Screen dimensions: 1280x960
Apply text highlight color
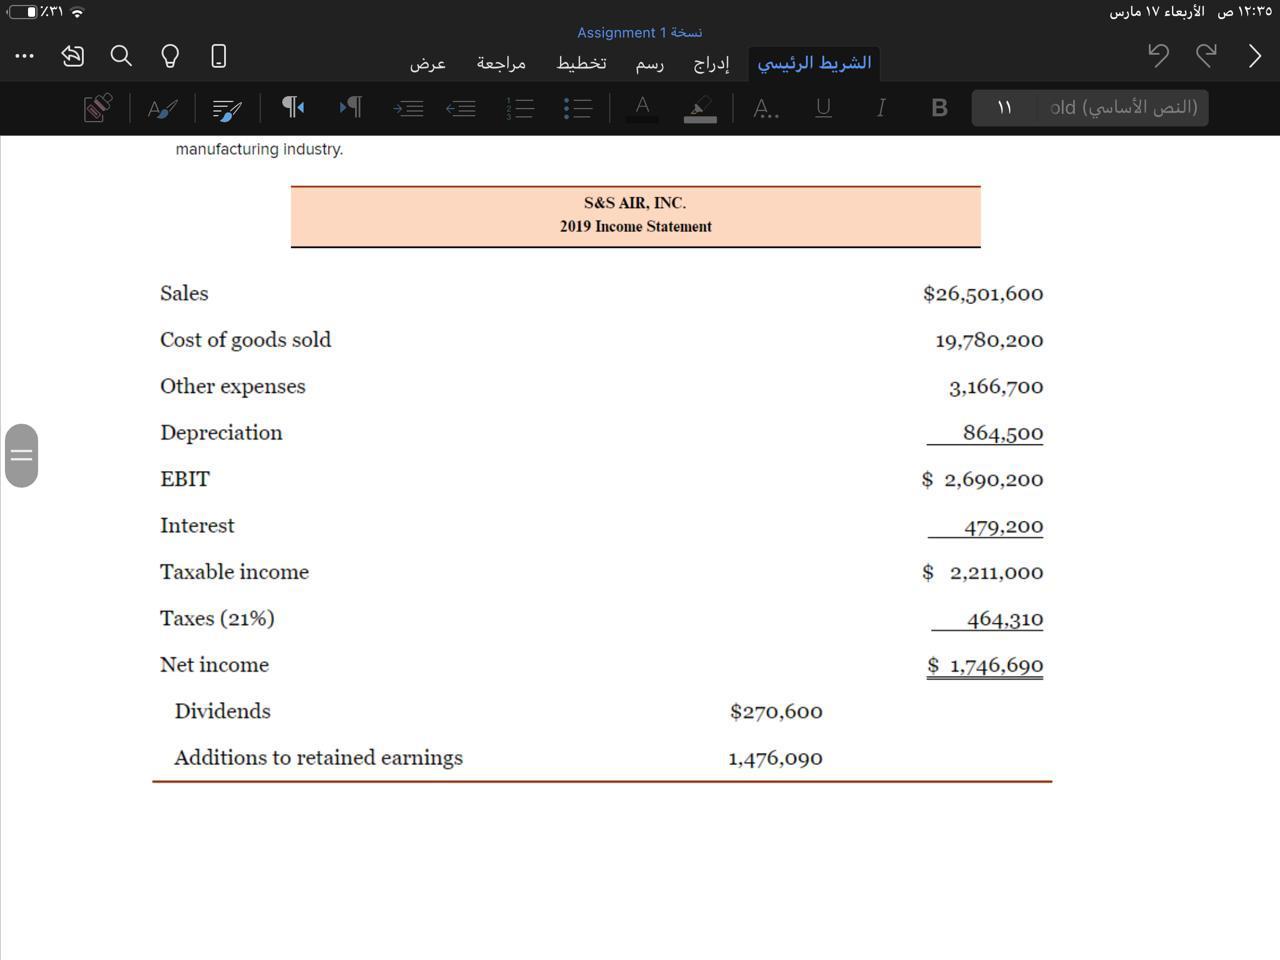(700, 108)
